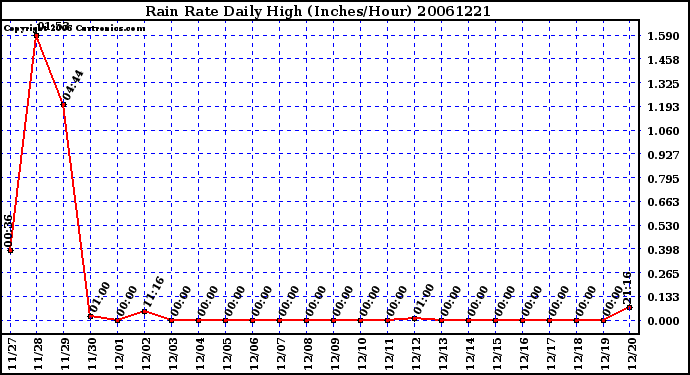Click the 11/27 data point marker

tap(11, 250)
